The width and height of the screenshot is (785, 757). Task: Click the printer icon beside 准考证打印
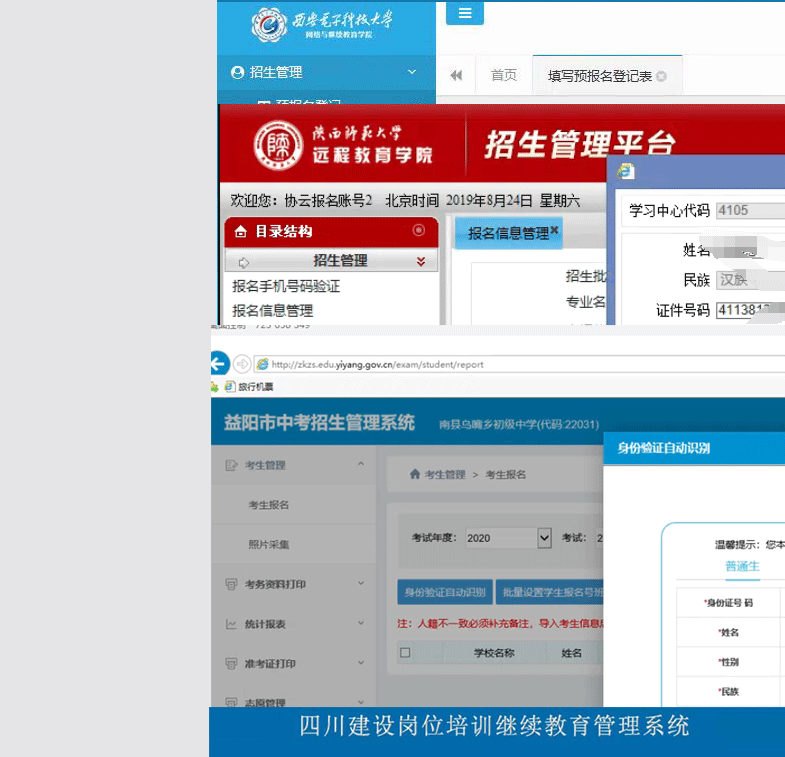point(231,663)
